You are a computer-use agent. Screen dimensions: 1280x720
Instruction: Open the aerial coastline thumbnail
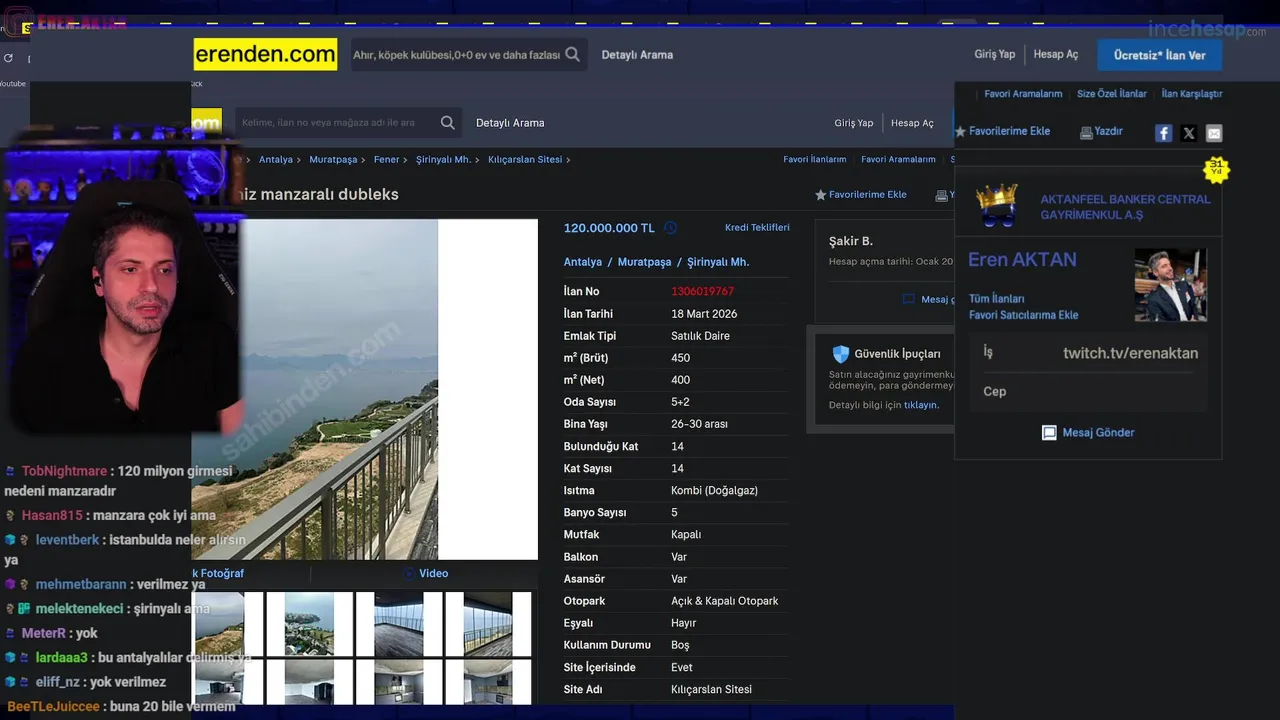point(310,624)
